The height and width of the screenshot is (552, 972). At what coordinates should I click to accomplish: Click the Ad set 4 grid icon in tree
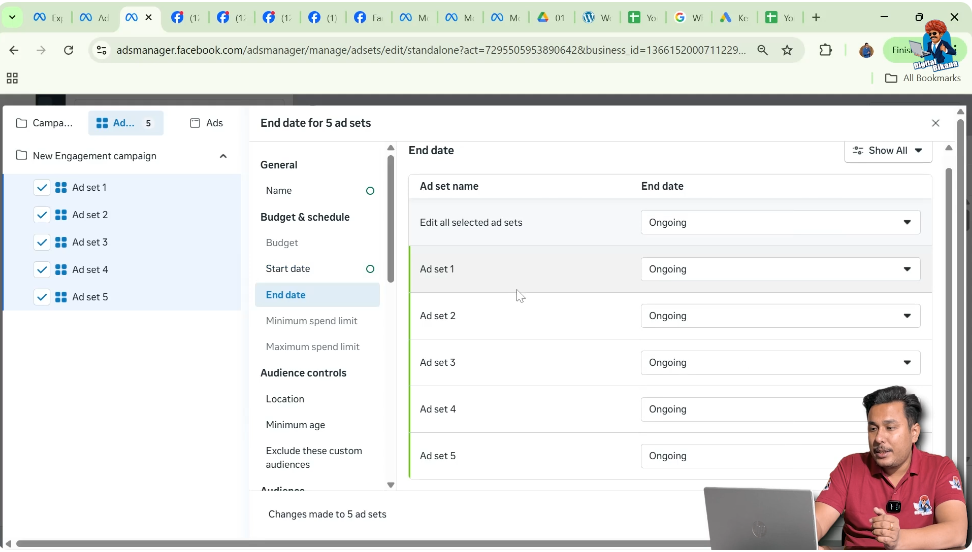(61, 269)
